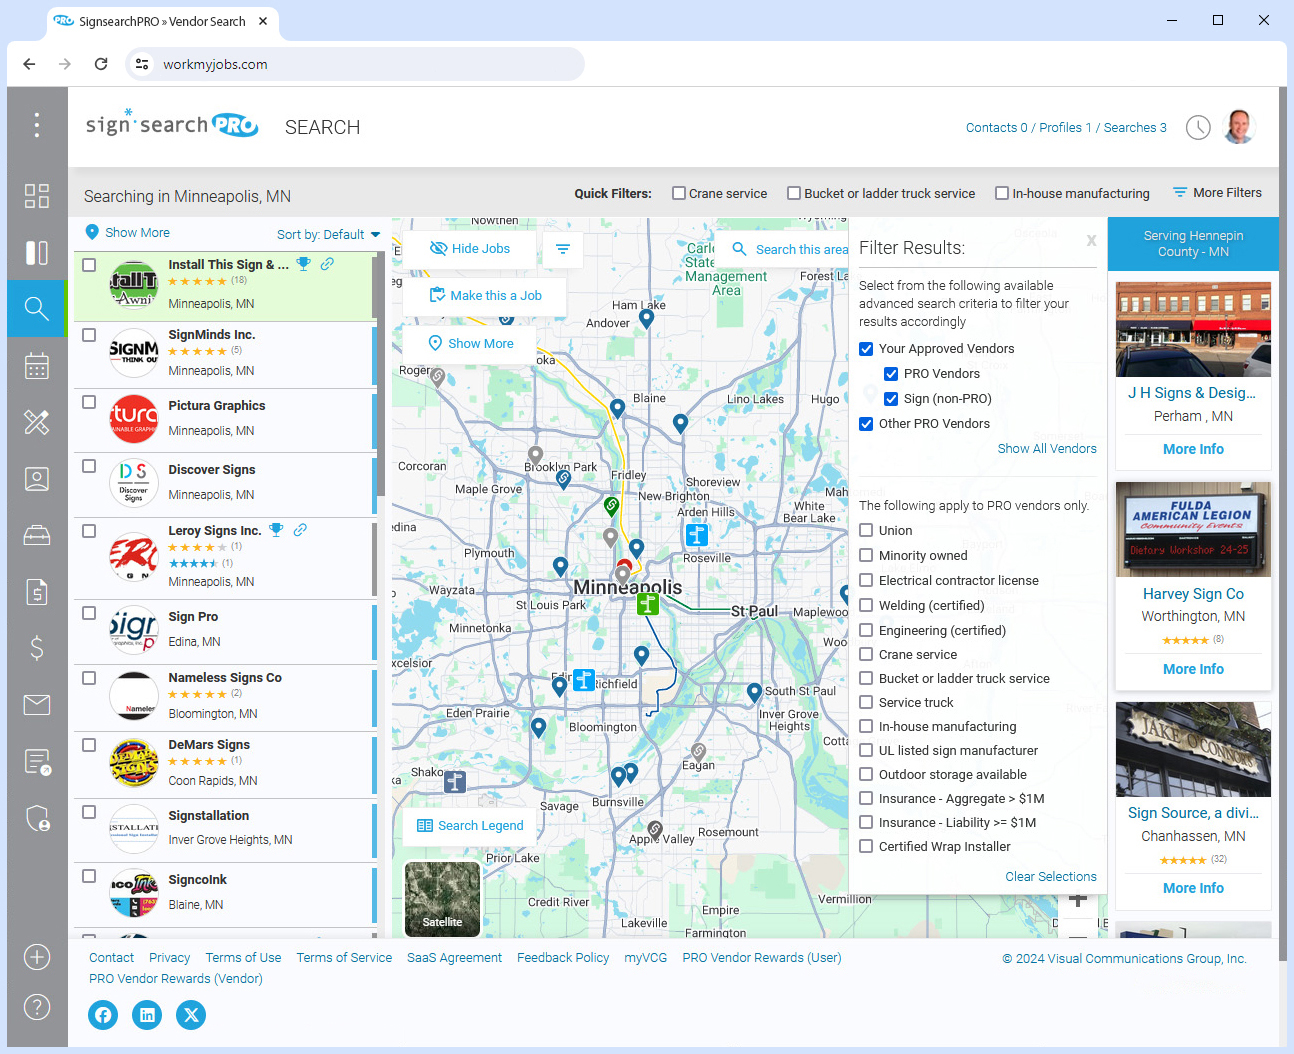The height and width of the screenshot is (1054, 1294).
Task: Open the notes list icon in sidebar
Action: coord(37,762)
